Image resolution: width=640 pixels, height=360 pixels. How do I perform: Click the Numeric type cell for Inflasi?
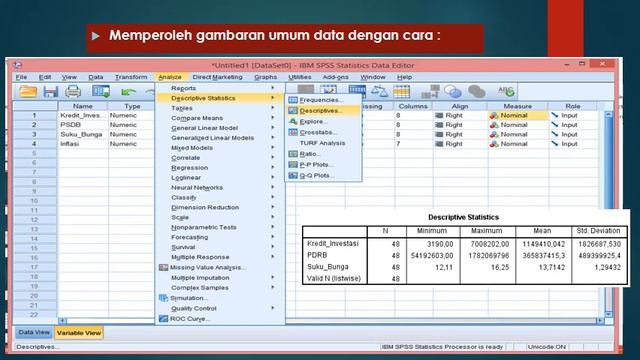point(131,144)
